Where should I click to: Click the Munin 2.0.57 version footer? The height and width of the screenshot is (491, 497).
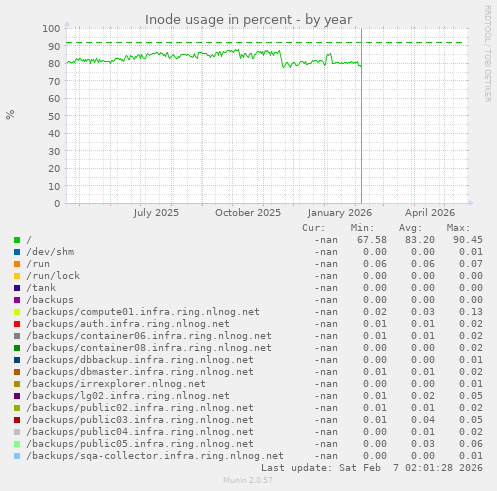tap(248, 480)
